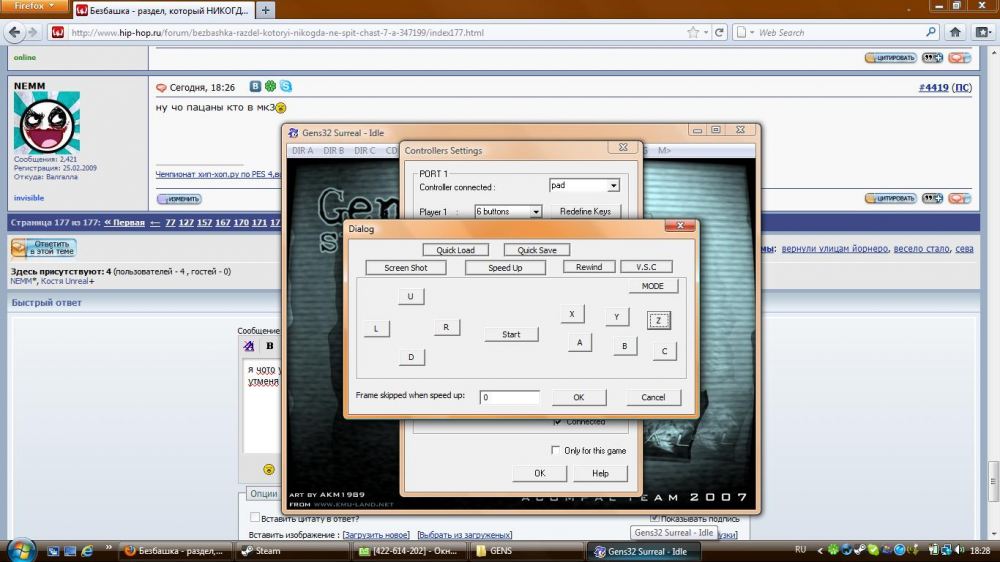
Task: Click the Start key button
Action: (x=511, y=334)
